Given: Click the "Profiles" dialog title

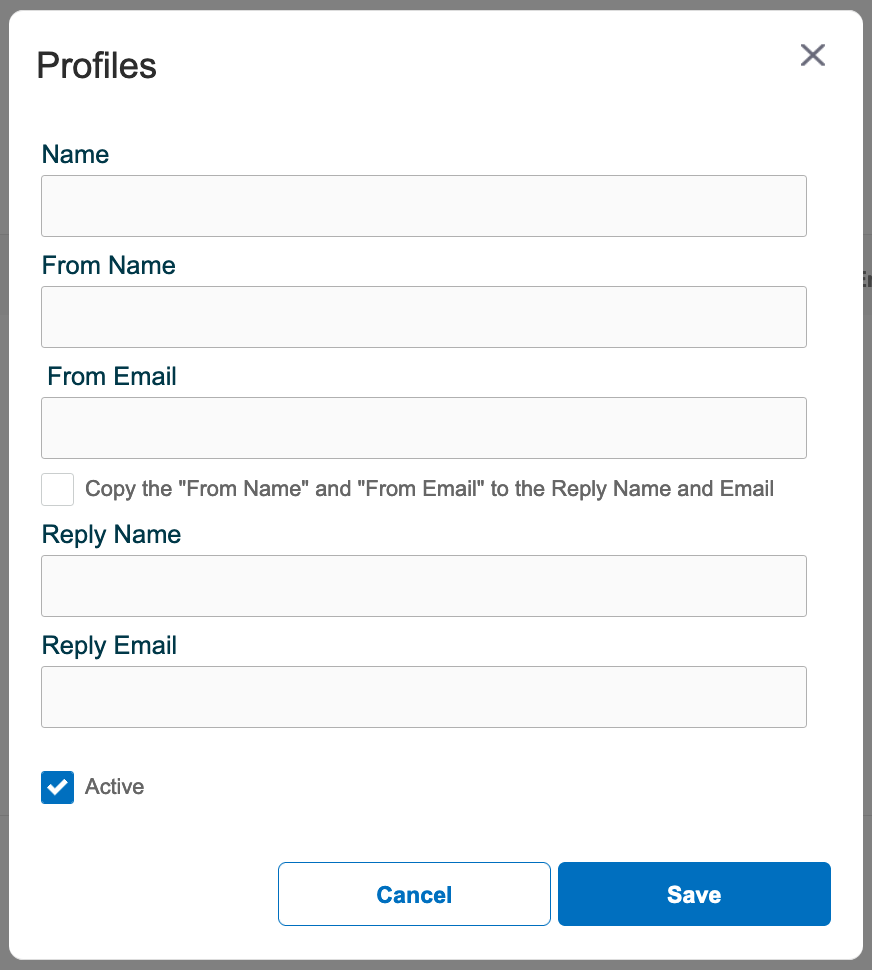Looking at the screenshot, I should tap(96, 66).
